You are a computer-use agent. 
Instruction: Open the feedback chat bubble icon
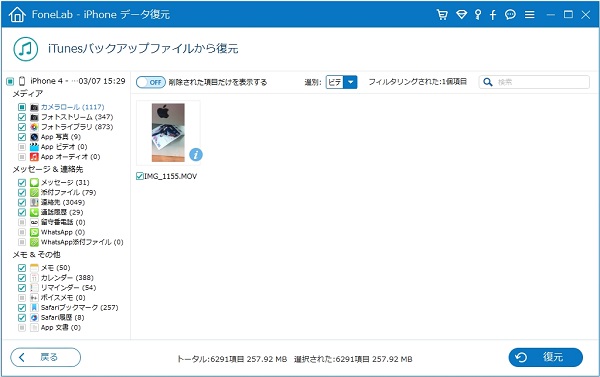(510, 15)
